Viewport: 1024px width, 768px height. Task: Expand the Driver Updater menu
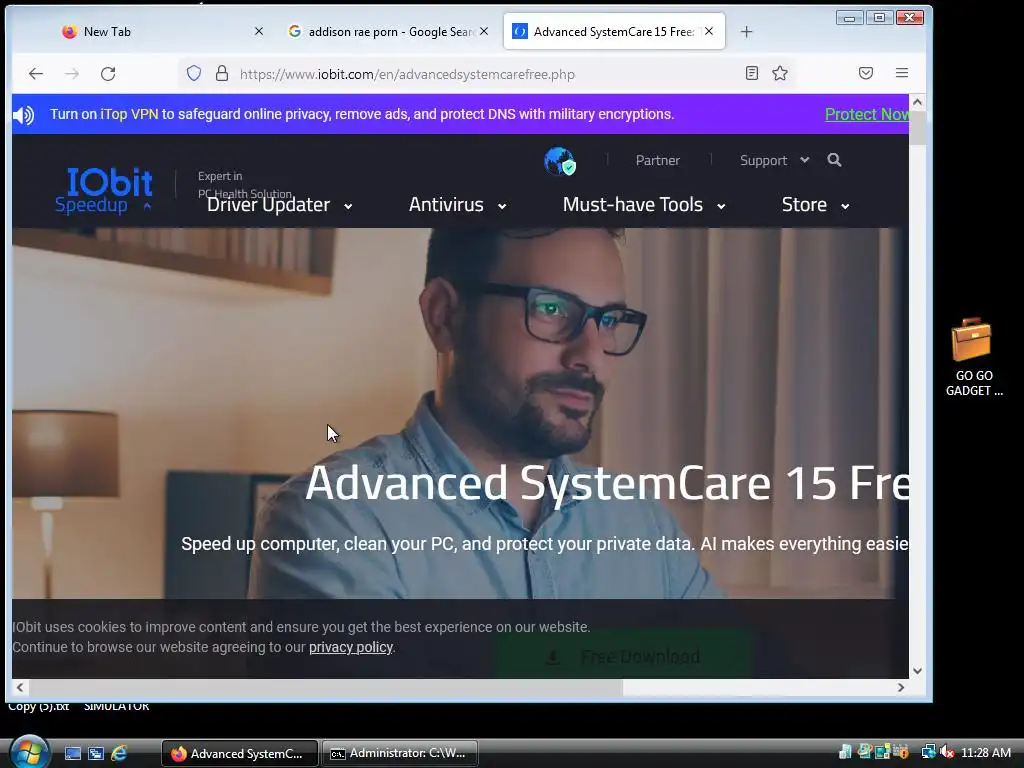pyautogui.click(x=280, y=205)
